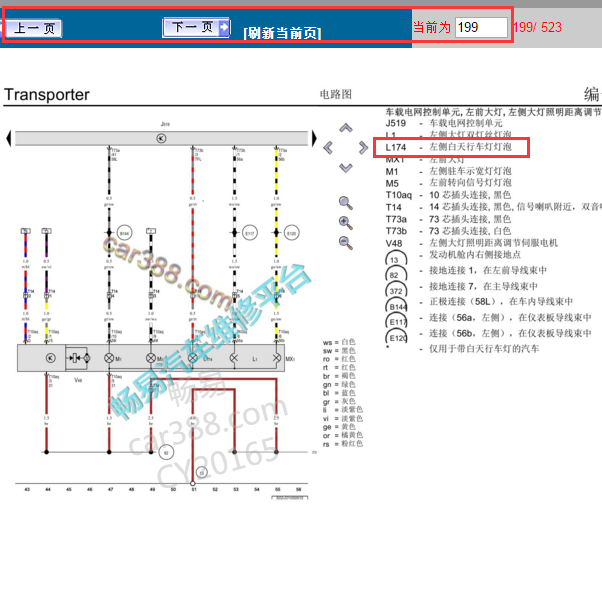Go to previous page with 上一页 button

pyautogui.click(x=34, y=28)
